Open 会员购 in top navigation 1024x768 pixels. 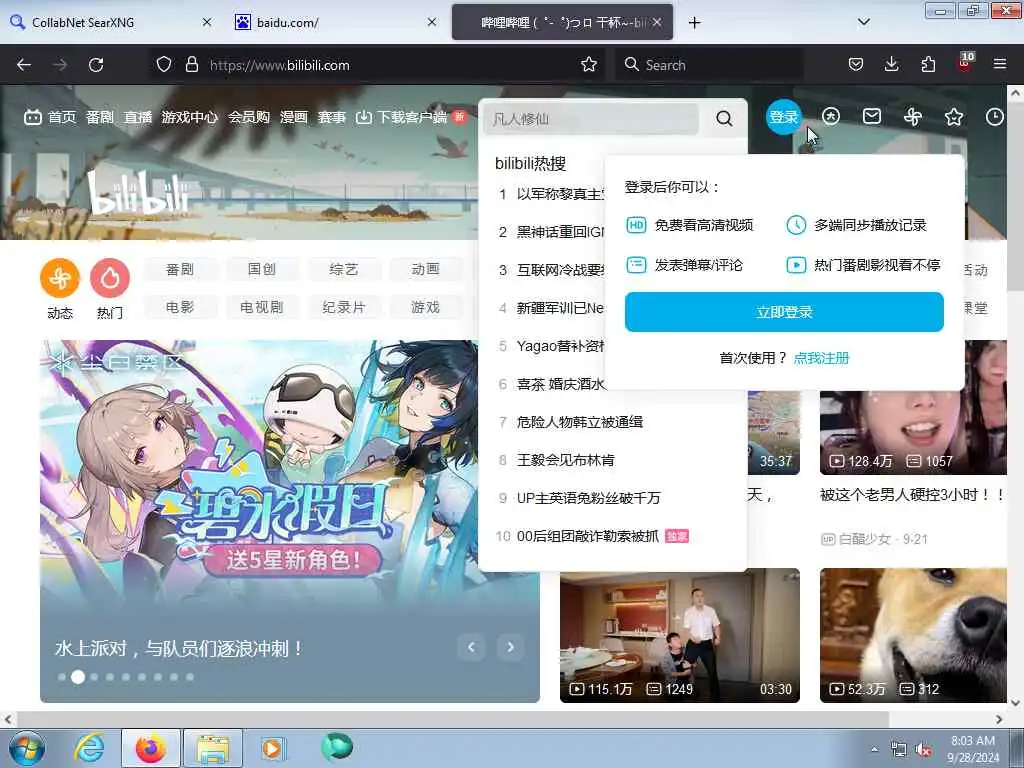coord(249,117)
